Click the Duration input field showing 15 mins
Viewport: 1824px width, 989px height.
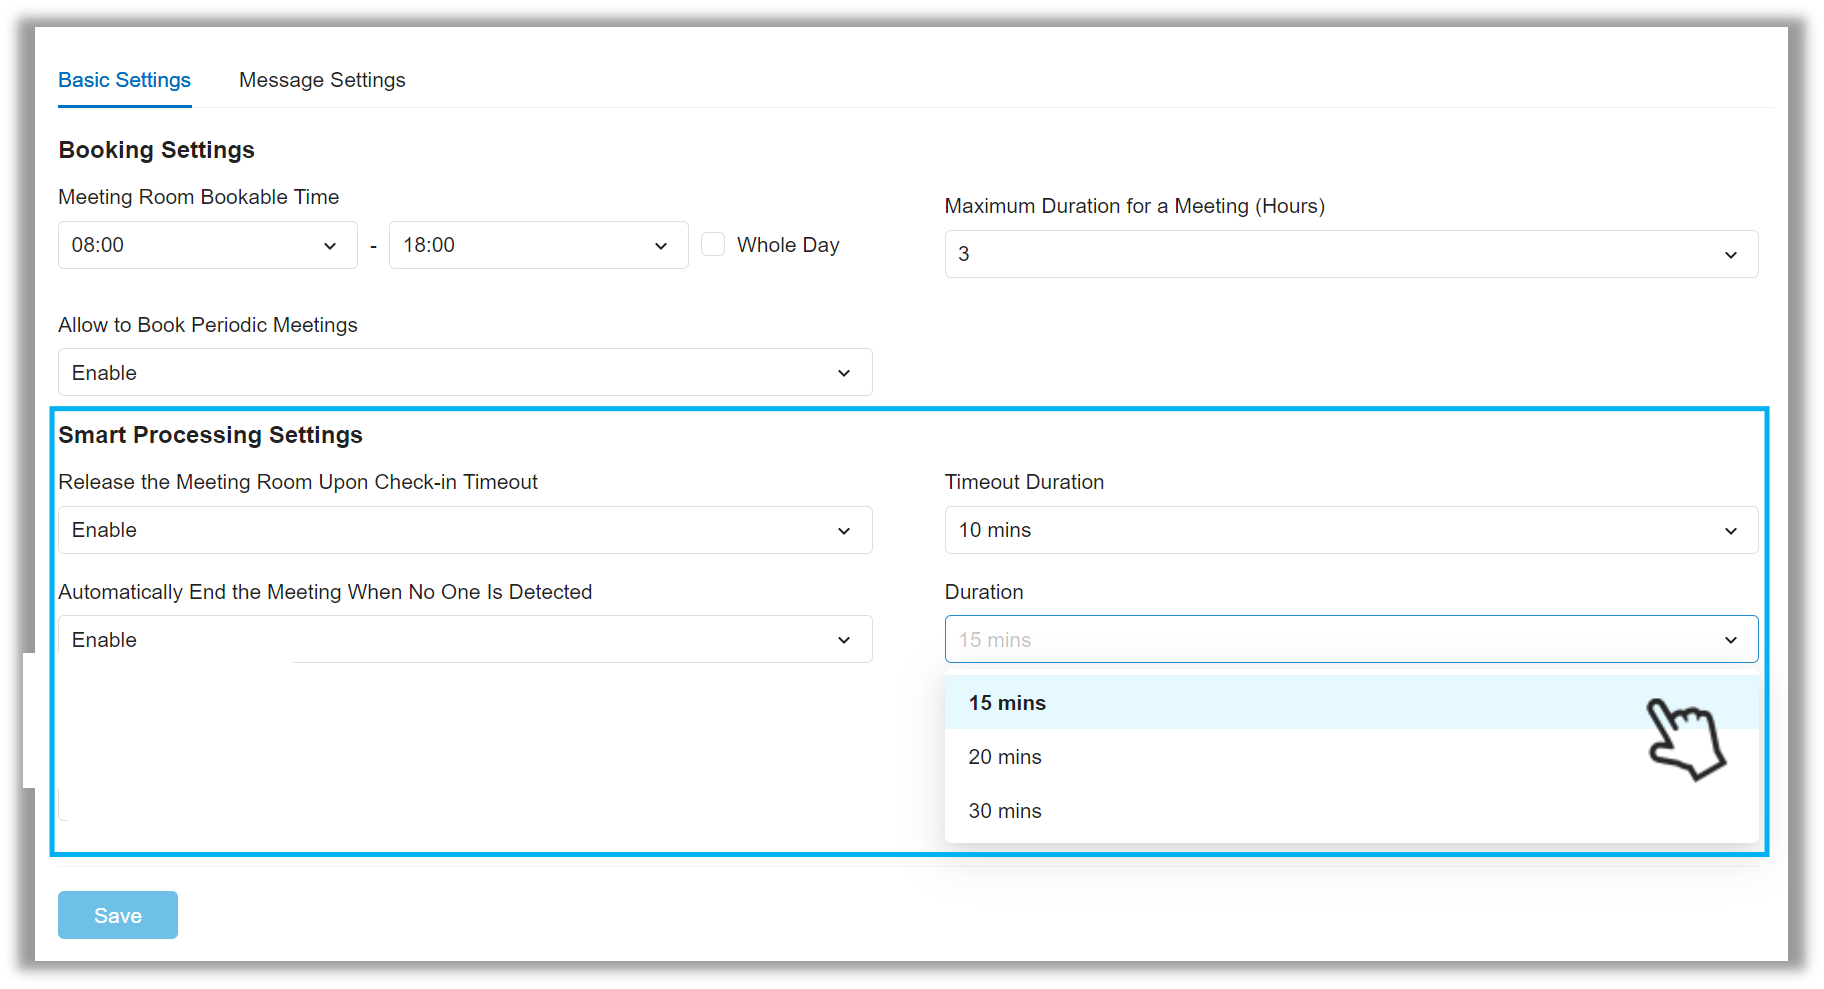[x=1200, y=639]
